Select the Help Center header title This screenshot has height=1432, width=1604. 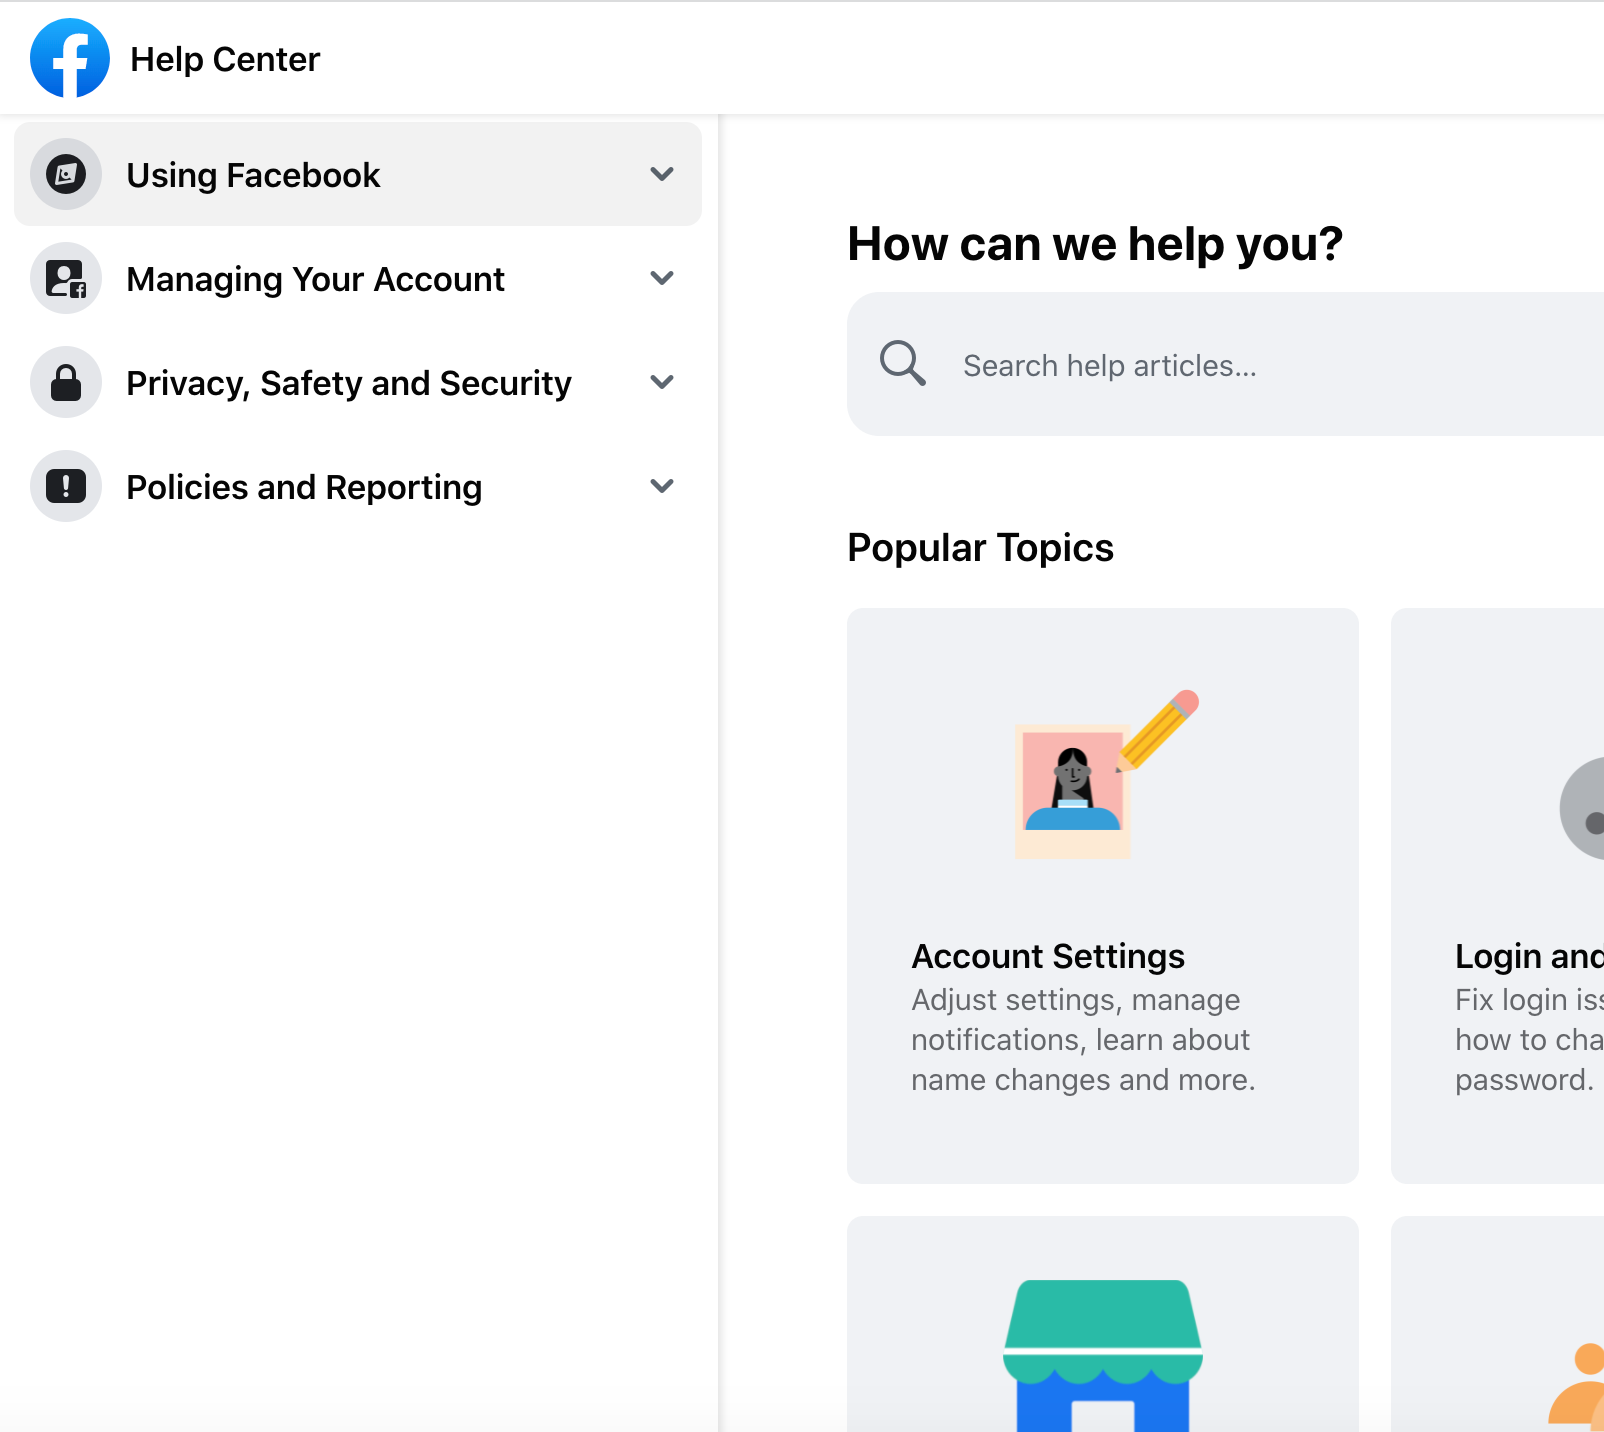coord(225,58)
